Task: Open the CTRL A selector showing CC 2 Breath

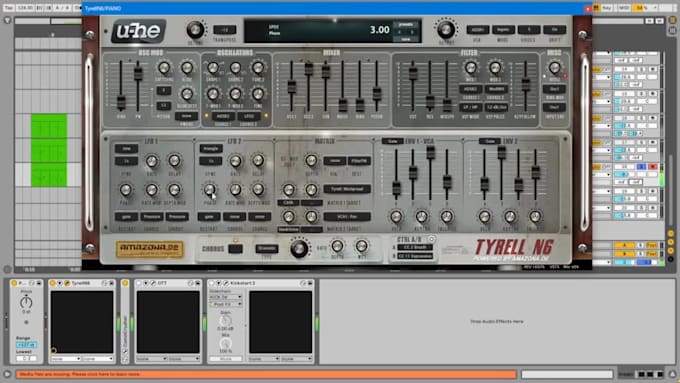Action: point(415,248)
